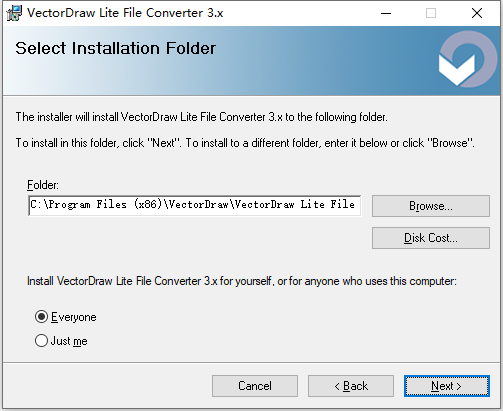Show the Disk Cost details
503x411 pixels.
point(431,238)
